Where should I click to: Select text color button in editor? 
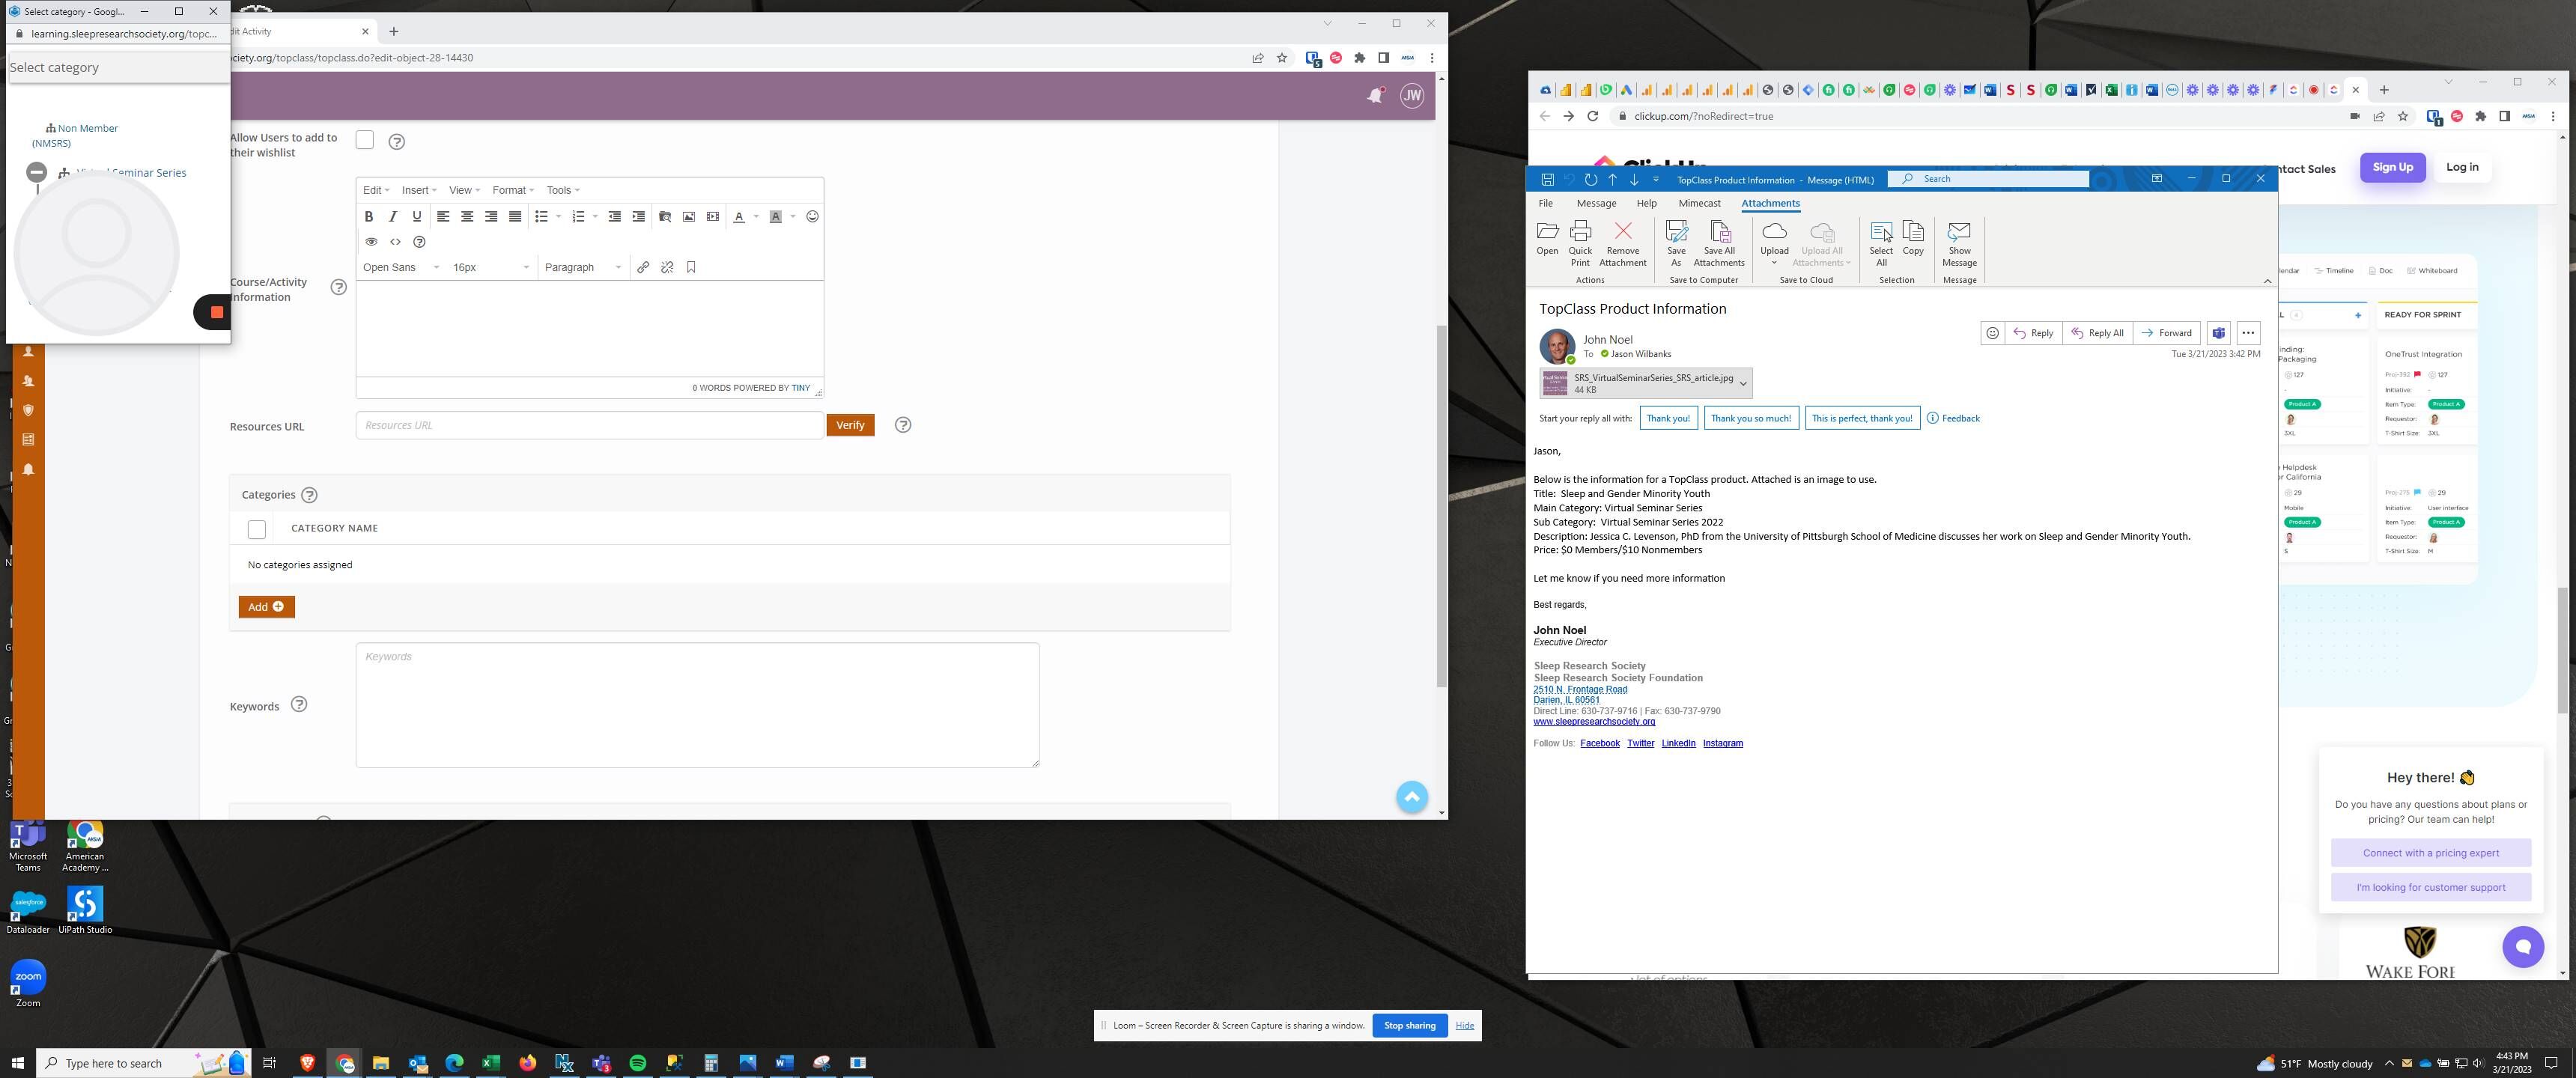[739, 216]
